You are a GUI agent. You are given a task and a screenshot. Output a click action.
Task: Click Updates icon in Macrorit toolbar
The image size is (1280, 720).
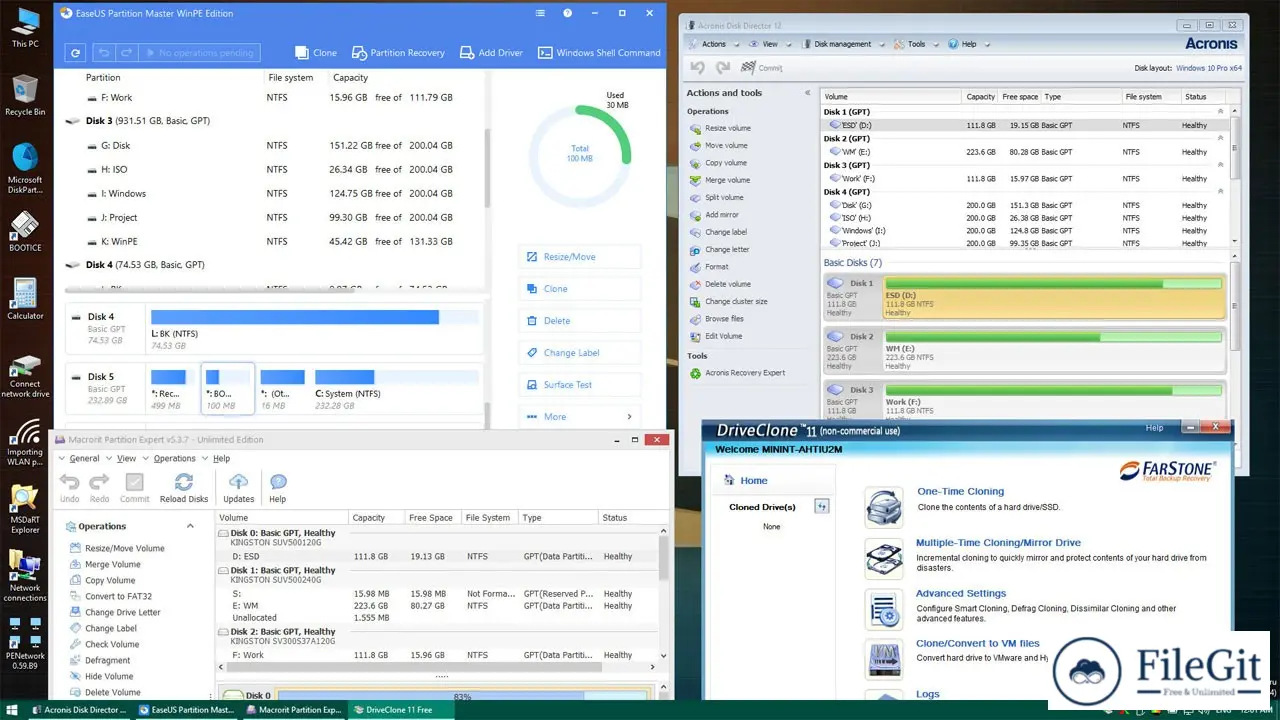point(238,488)
